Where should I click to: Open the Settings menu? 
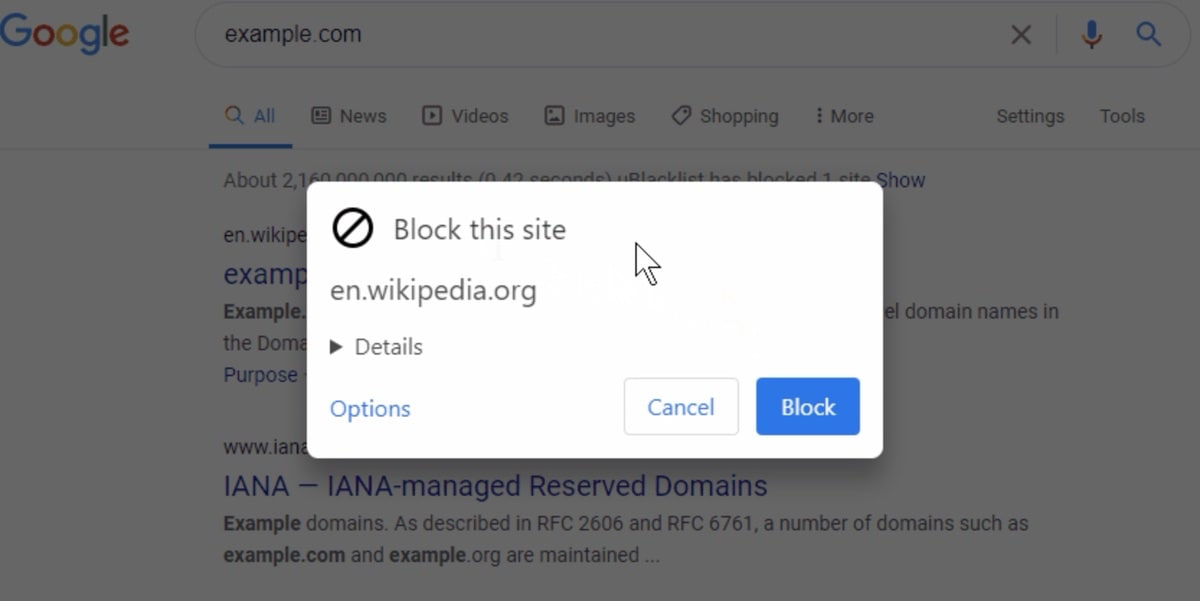tap(1030, 116)
